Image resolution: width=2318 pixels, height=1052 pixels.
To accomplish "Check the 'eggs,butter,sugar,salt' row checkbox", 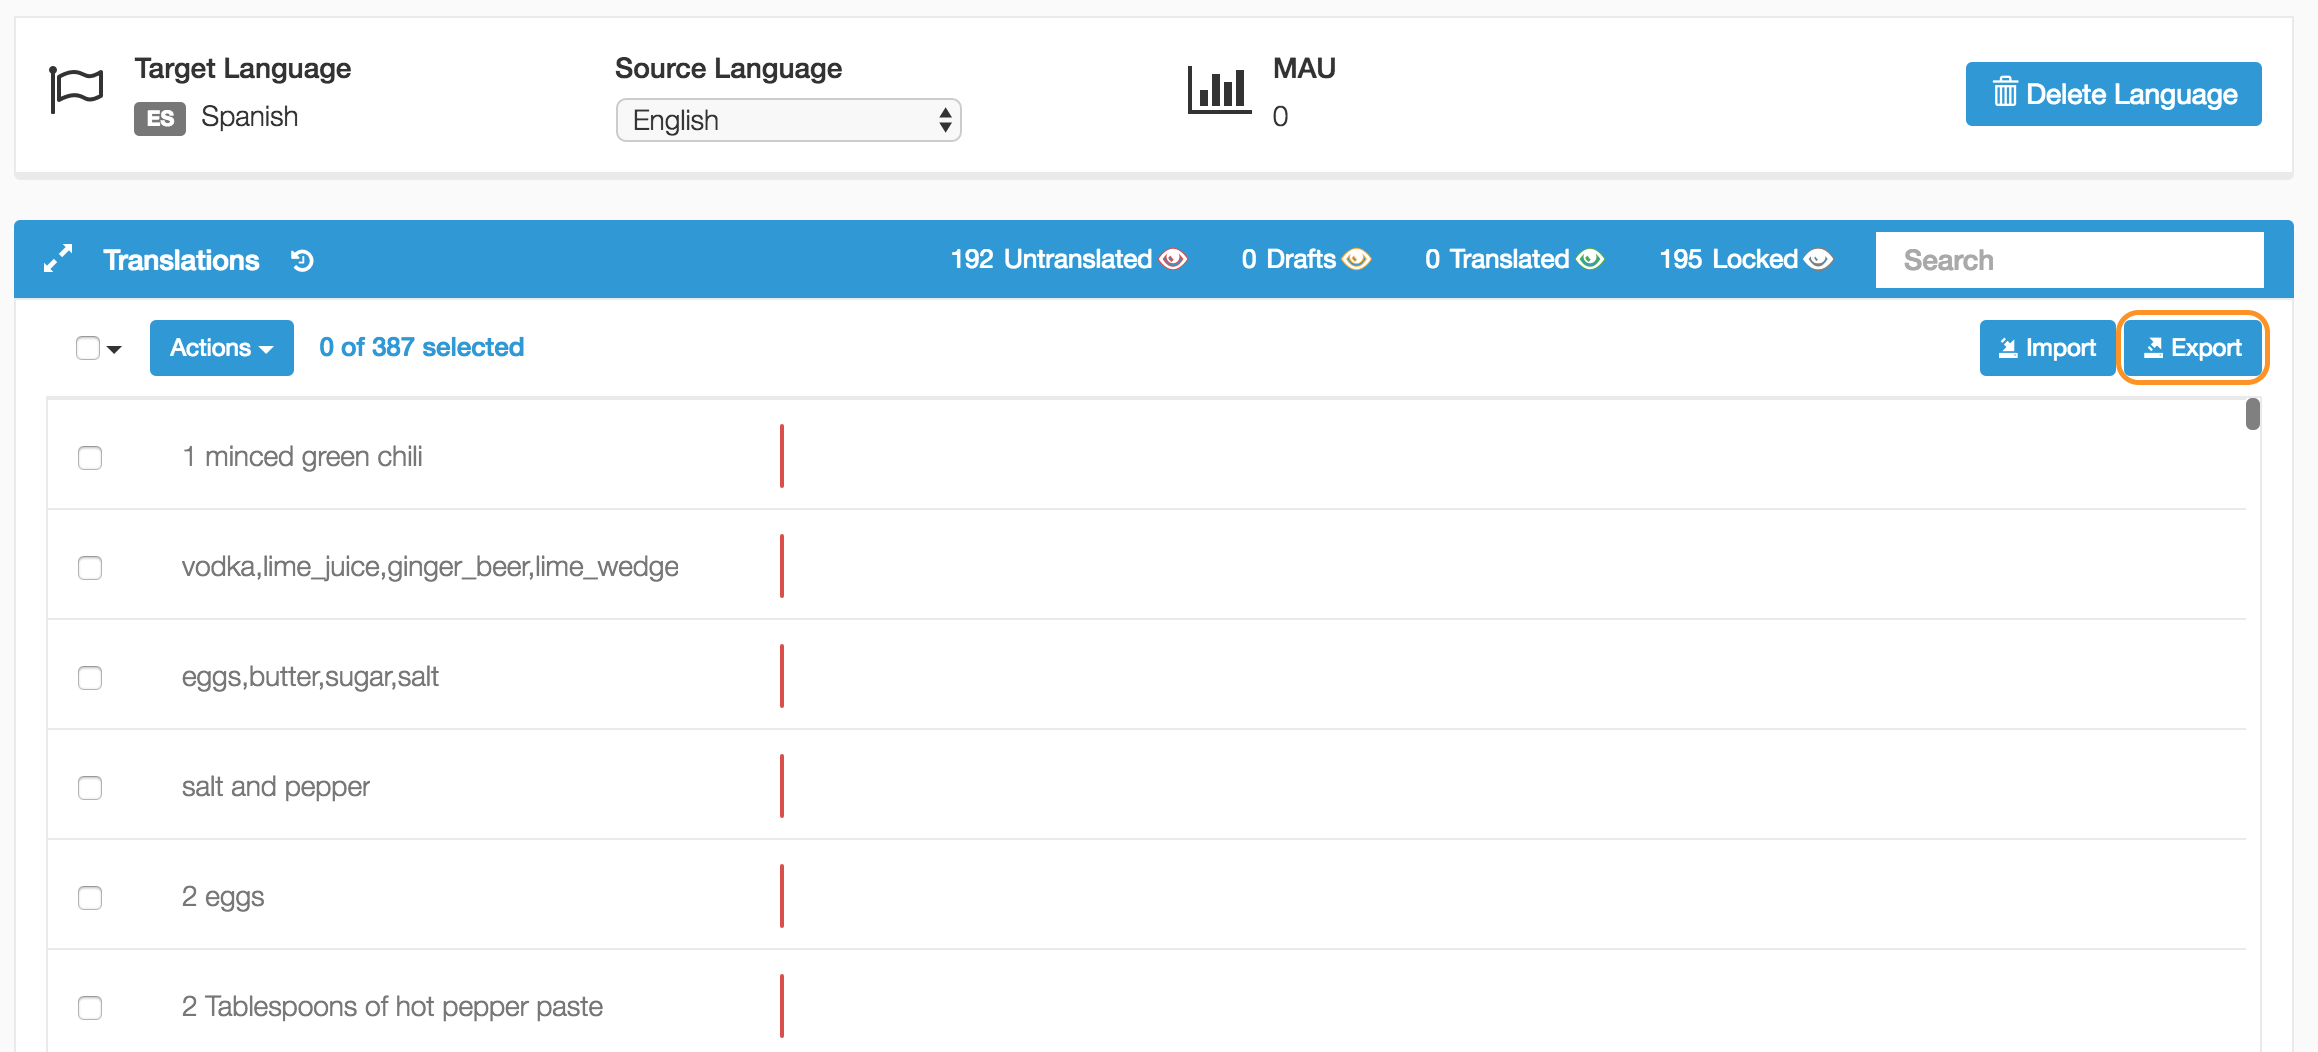I will click(90, 678).
